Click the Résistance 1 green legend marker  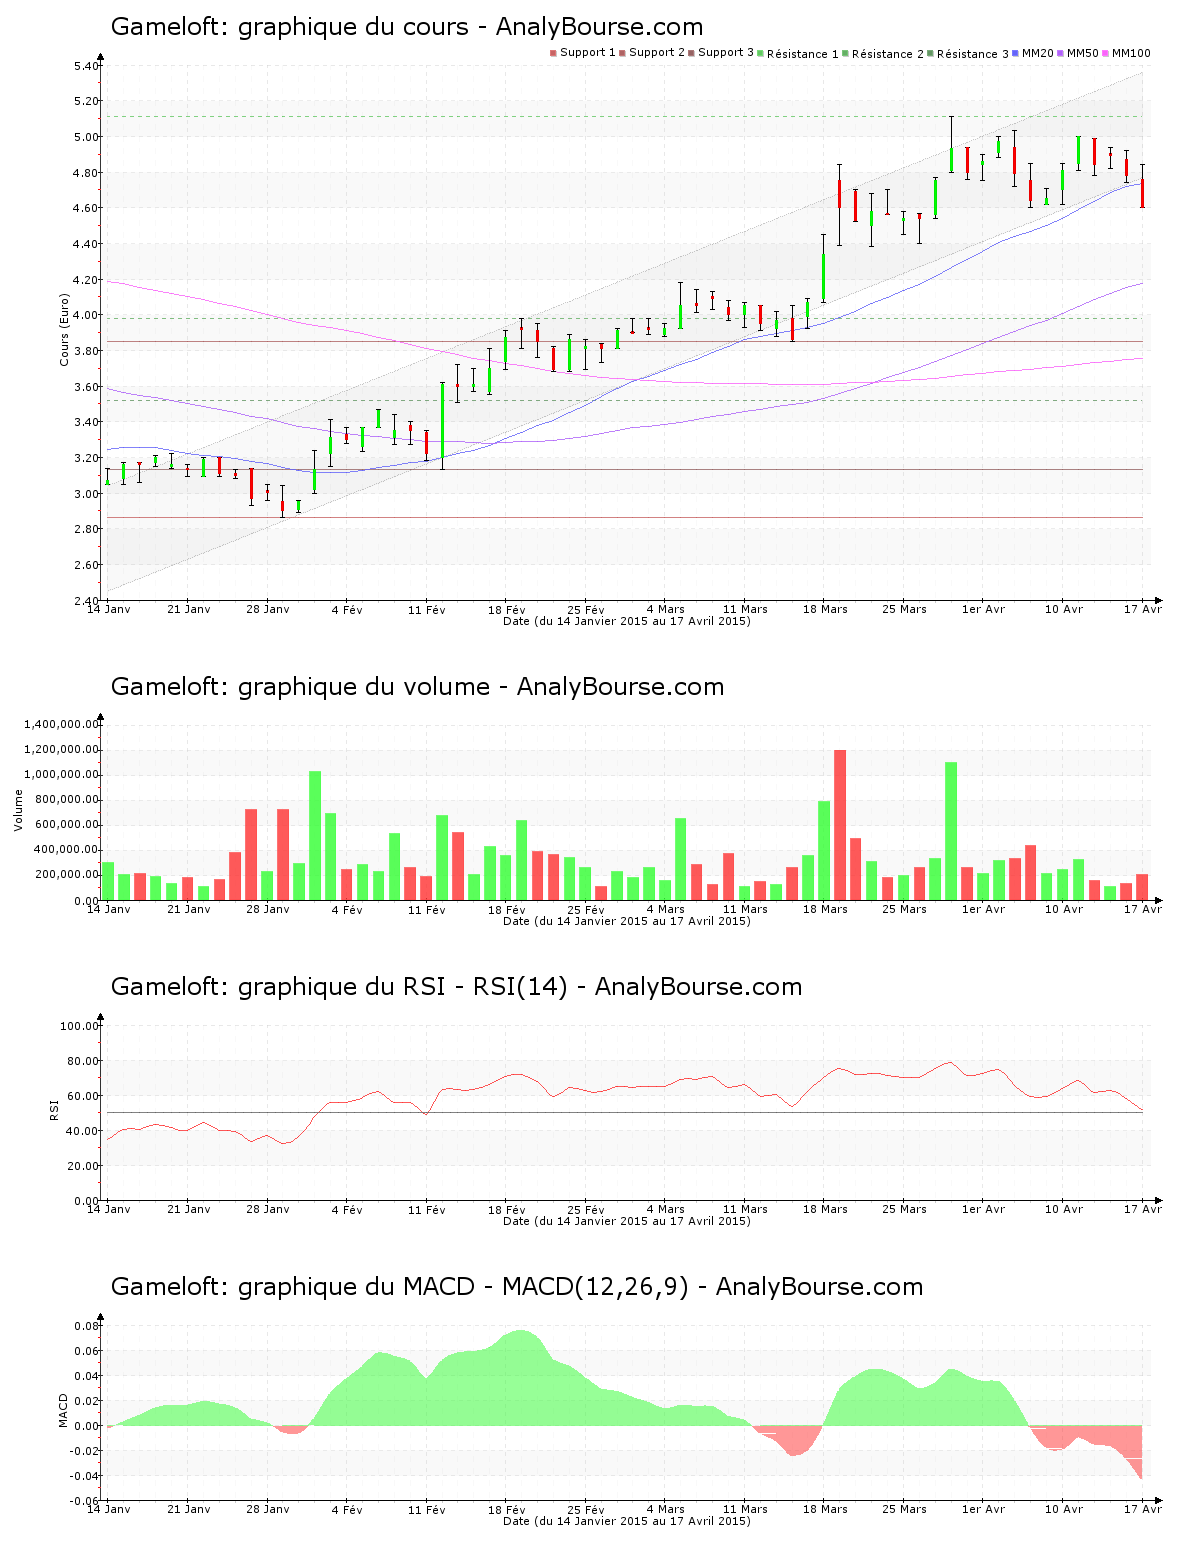[761, 53]
